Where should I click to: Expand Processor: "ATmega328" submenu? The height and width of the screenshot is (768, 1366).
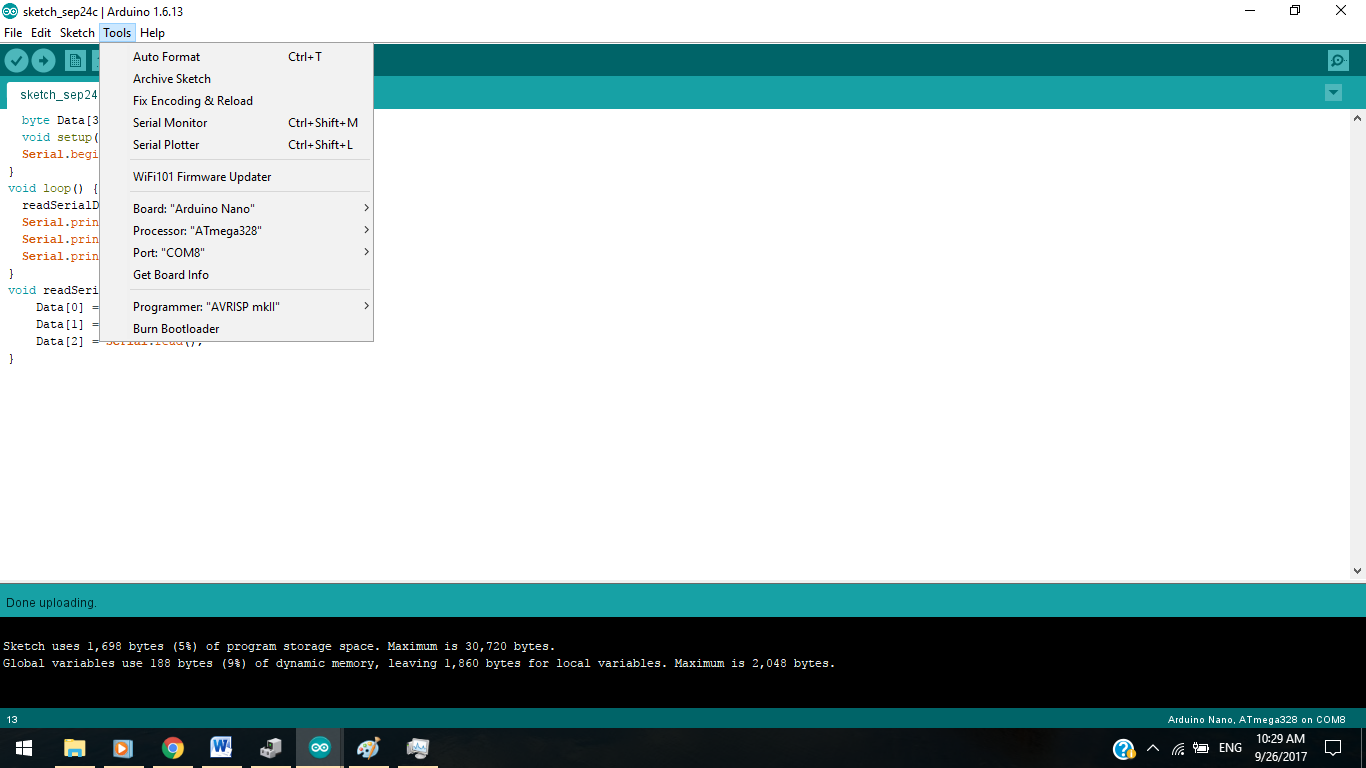236,231
